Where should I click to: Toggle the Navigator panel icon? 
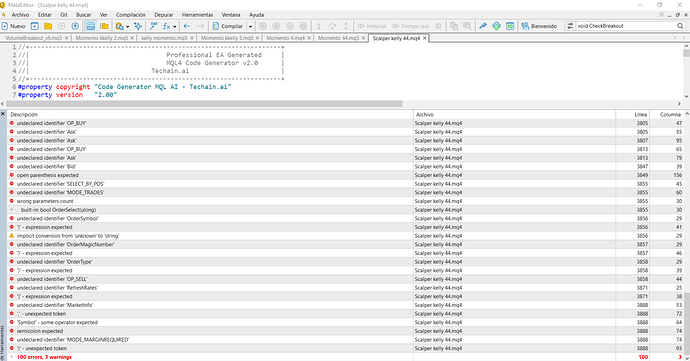click(x=91, y=26)
